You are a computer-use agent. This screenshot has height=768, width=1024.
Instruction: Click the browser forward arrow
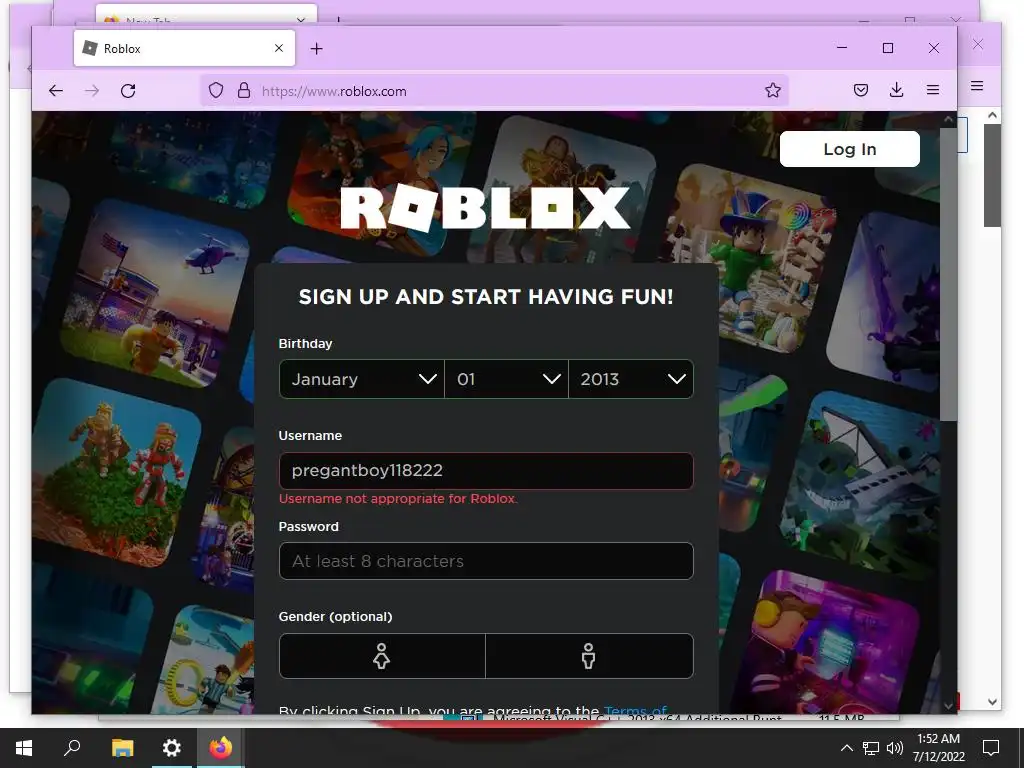(x=92, y=91)
